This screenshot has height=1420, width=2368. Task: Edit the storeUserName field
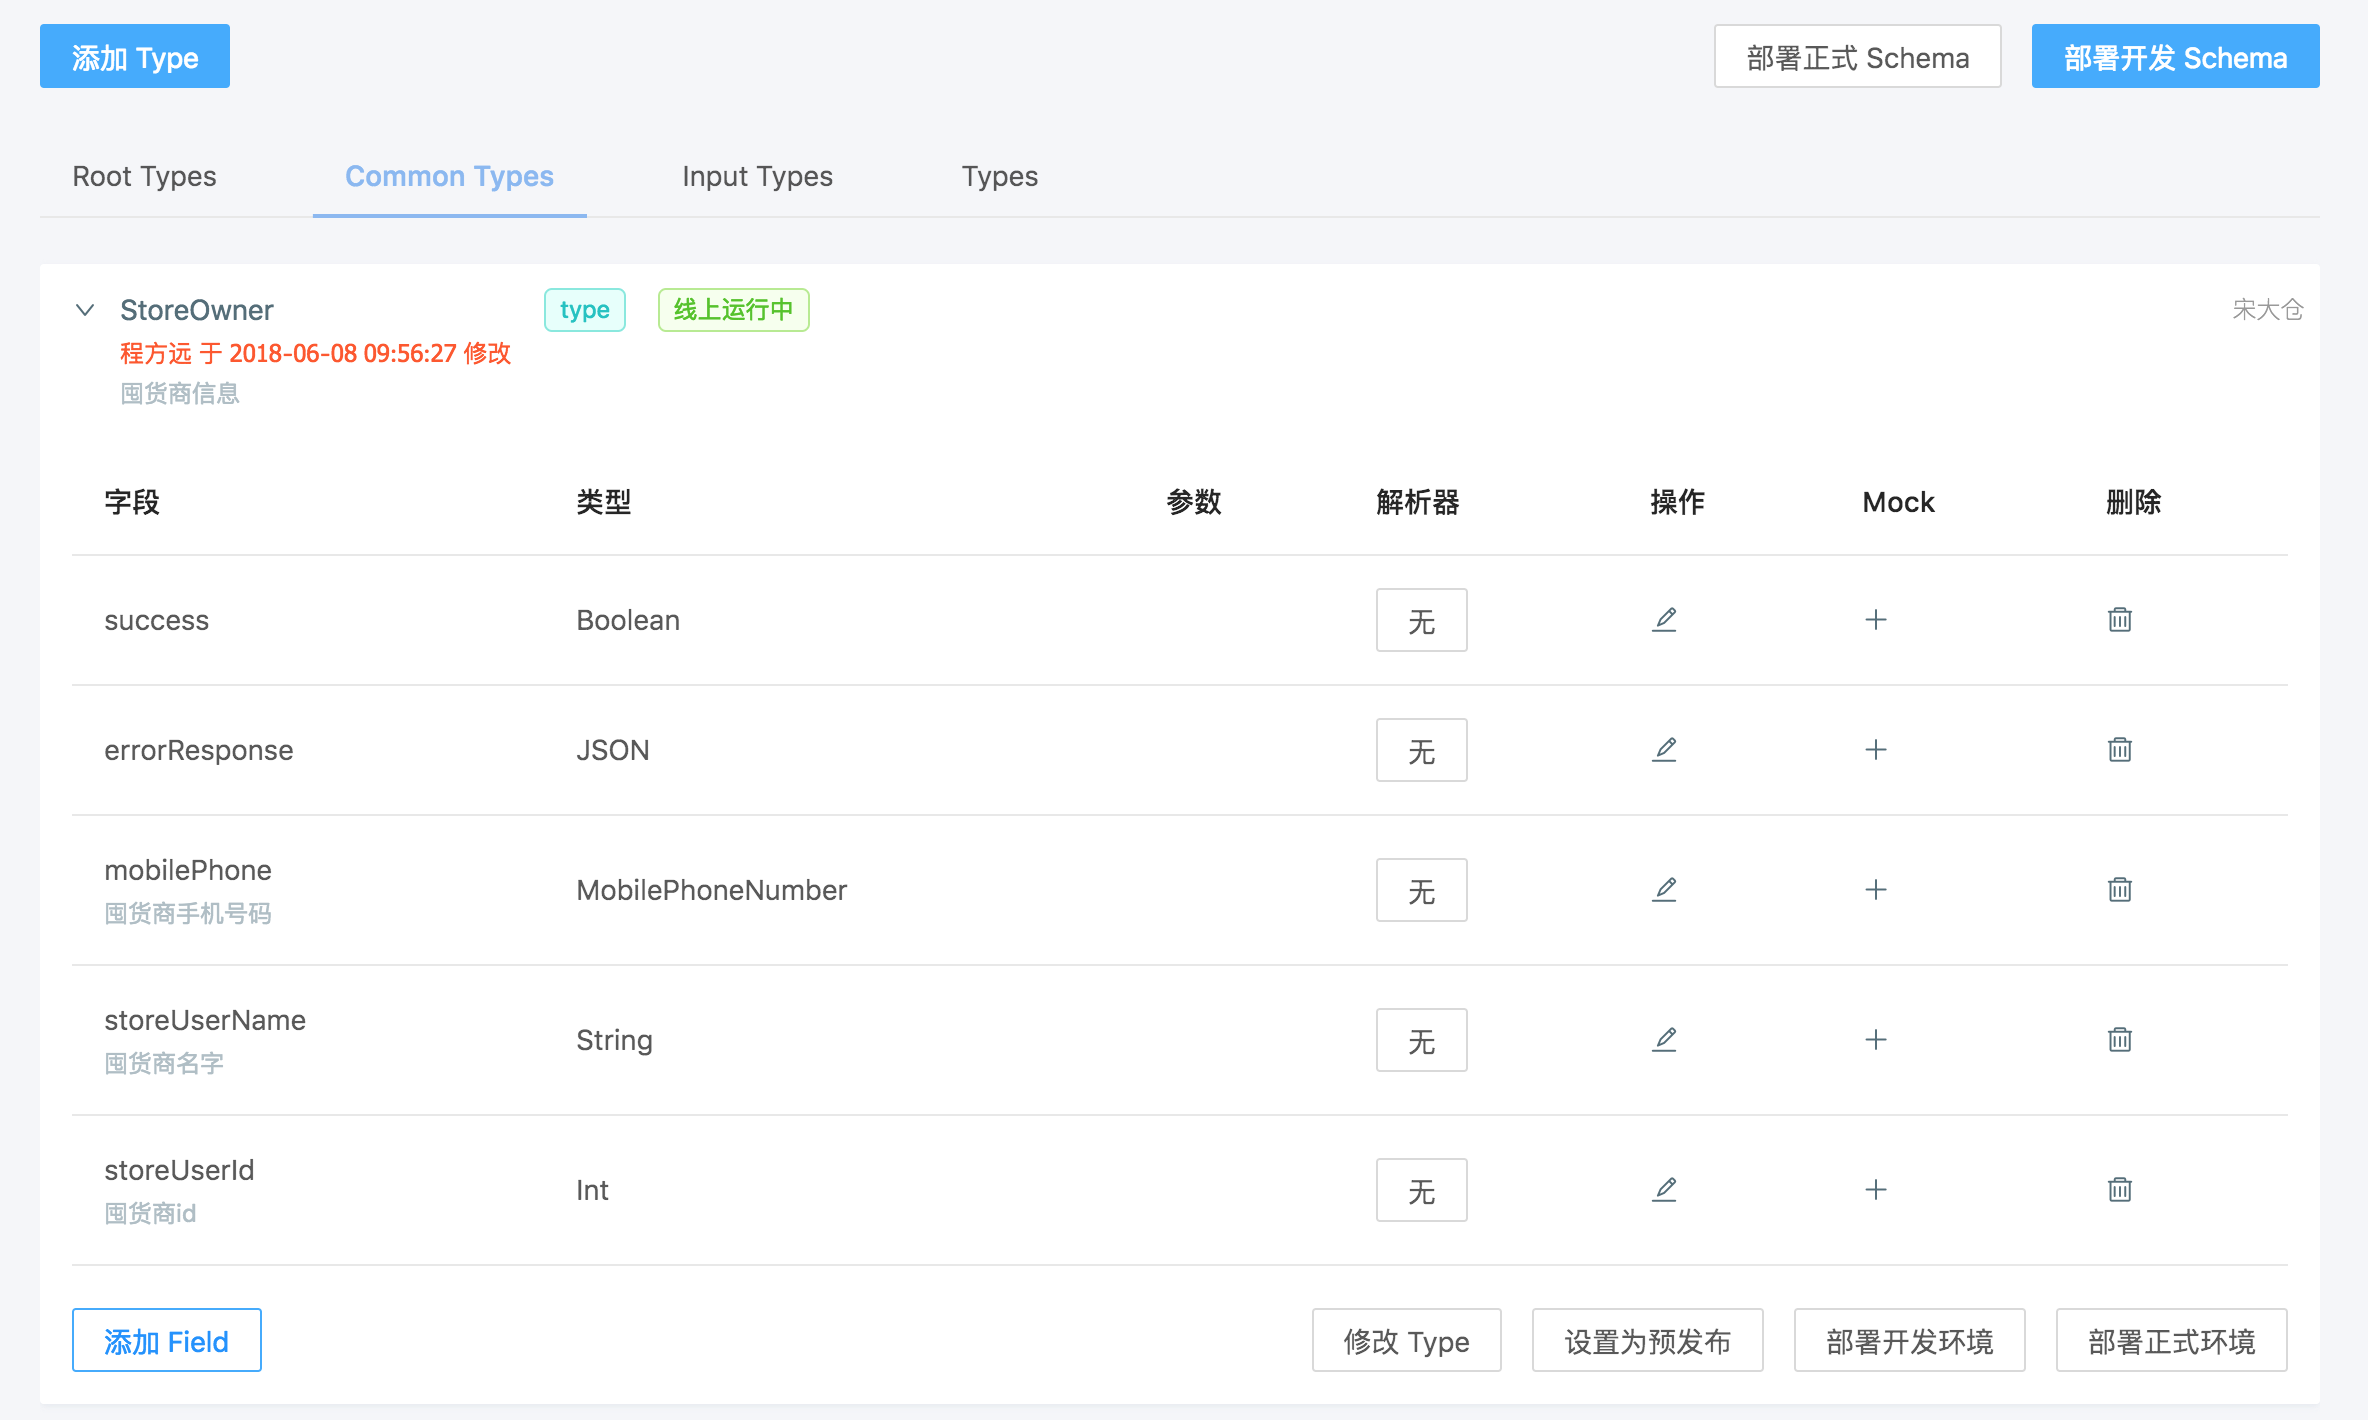1664,1040
